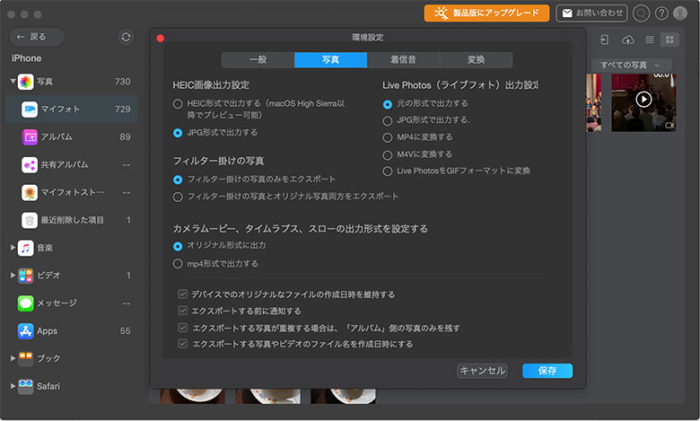Image resolution: width=700 pixels, height=421 pixels.
Task: Click the お問い合わせ contact button
Action: [x=592, y=13]
